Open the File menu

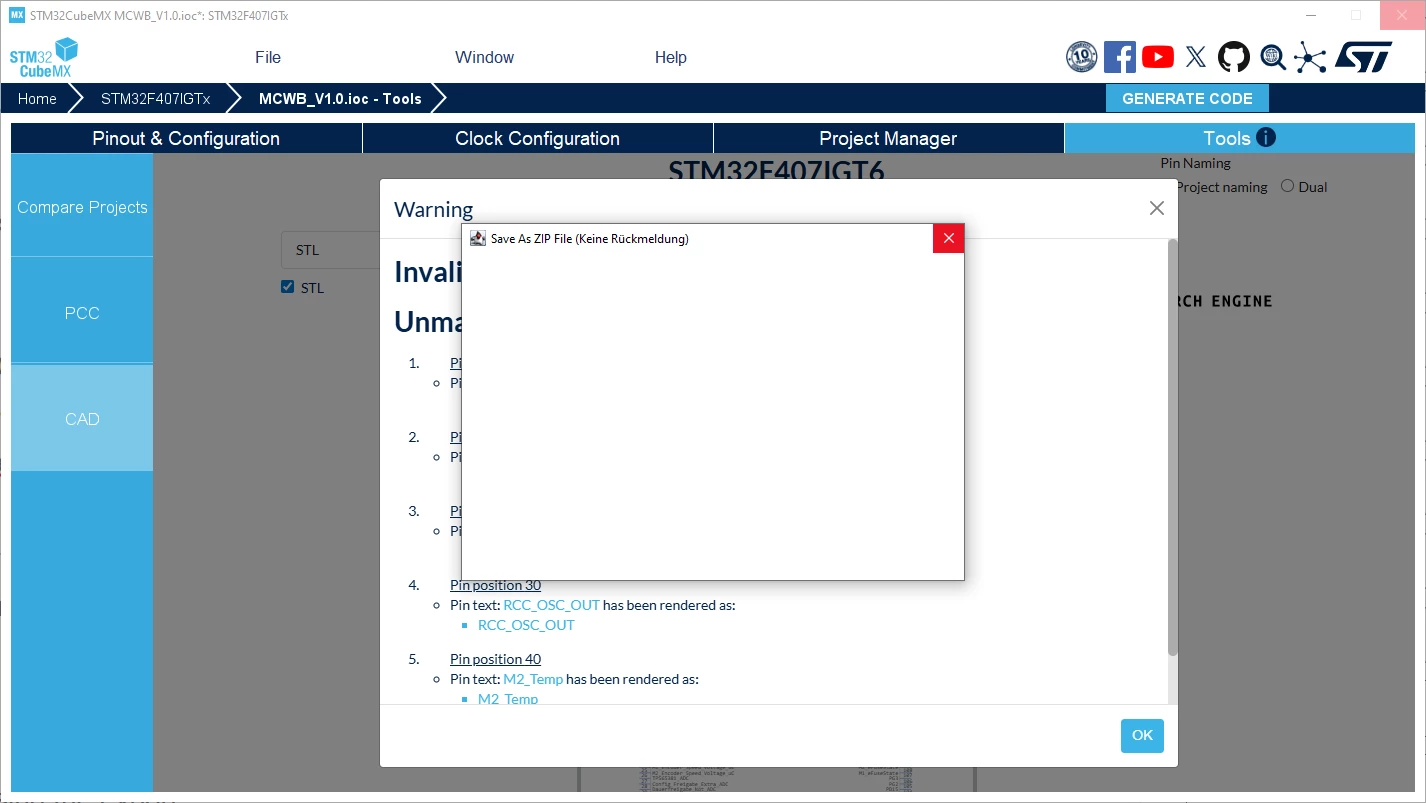pyautogui.click(x=268, y=57)
